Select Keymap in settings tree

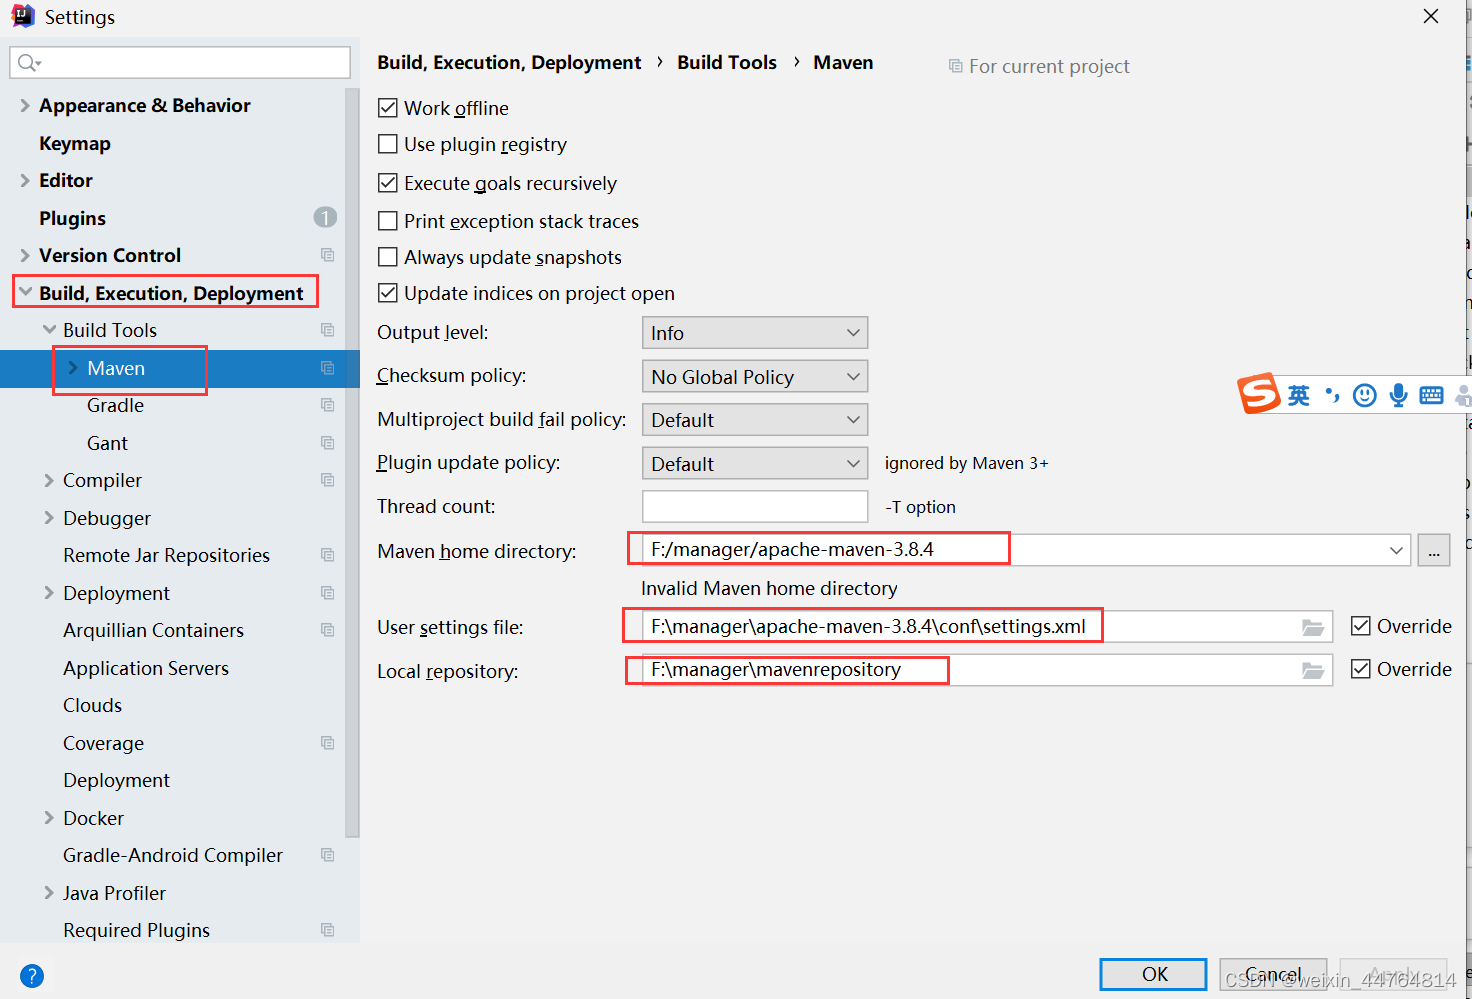(75, 143)
